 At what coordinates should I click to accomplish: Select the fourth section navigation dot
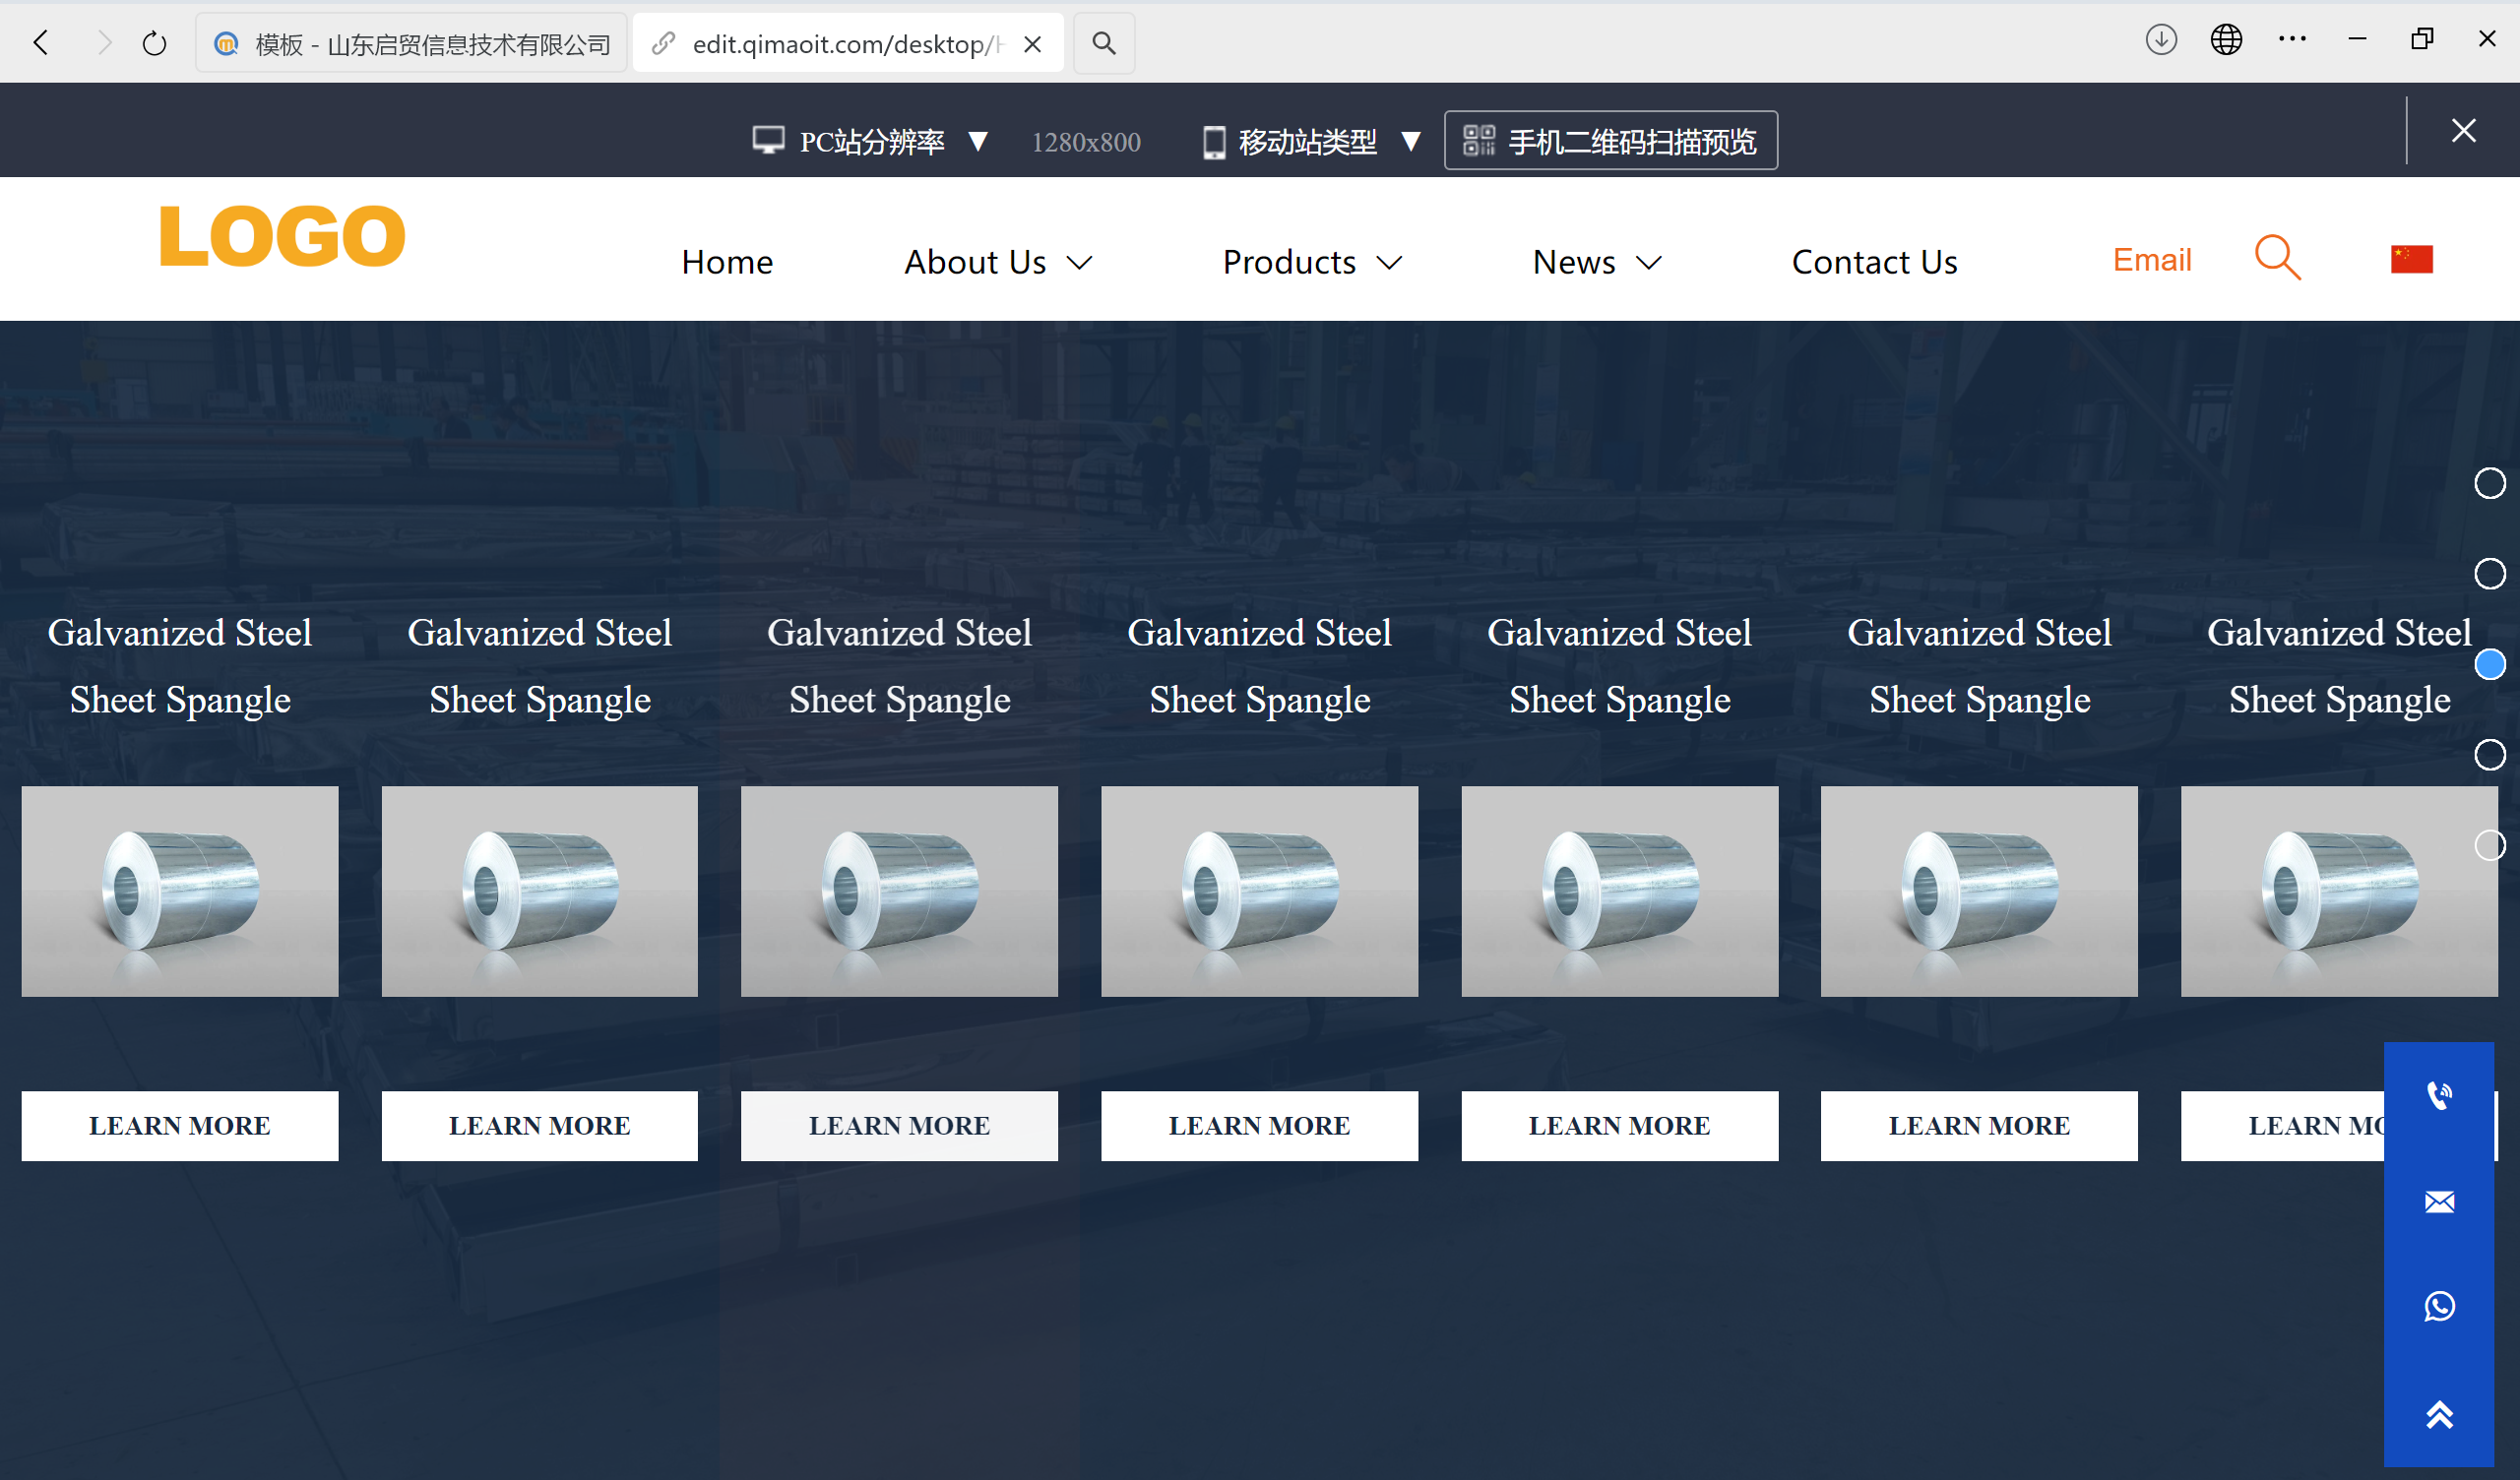tap(2489, 755)
